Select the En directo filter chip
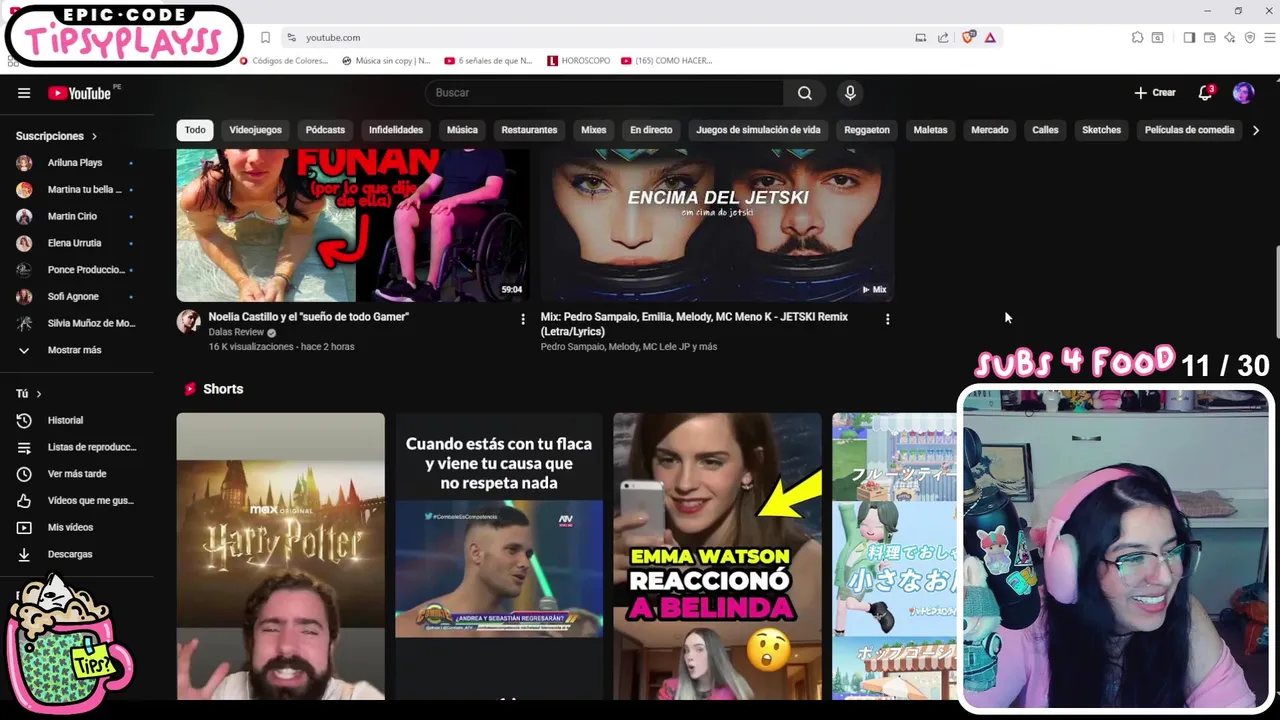 click(651, 130)
